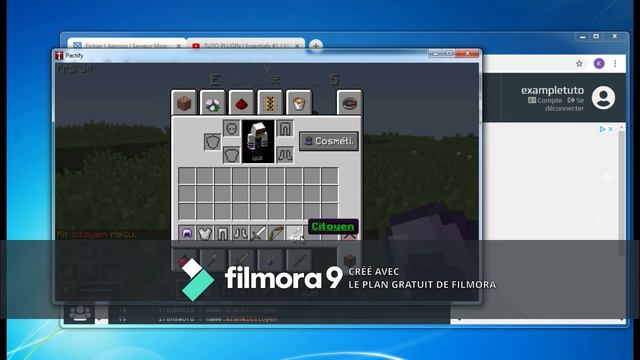This screenshot has height=360, width=640.
Task: Click the Se déconnecter logout link
Action: point(564,104)
